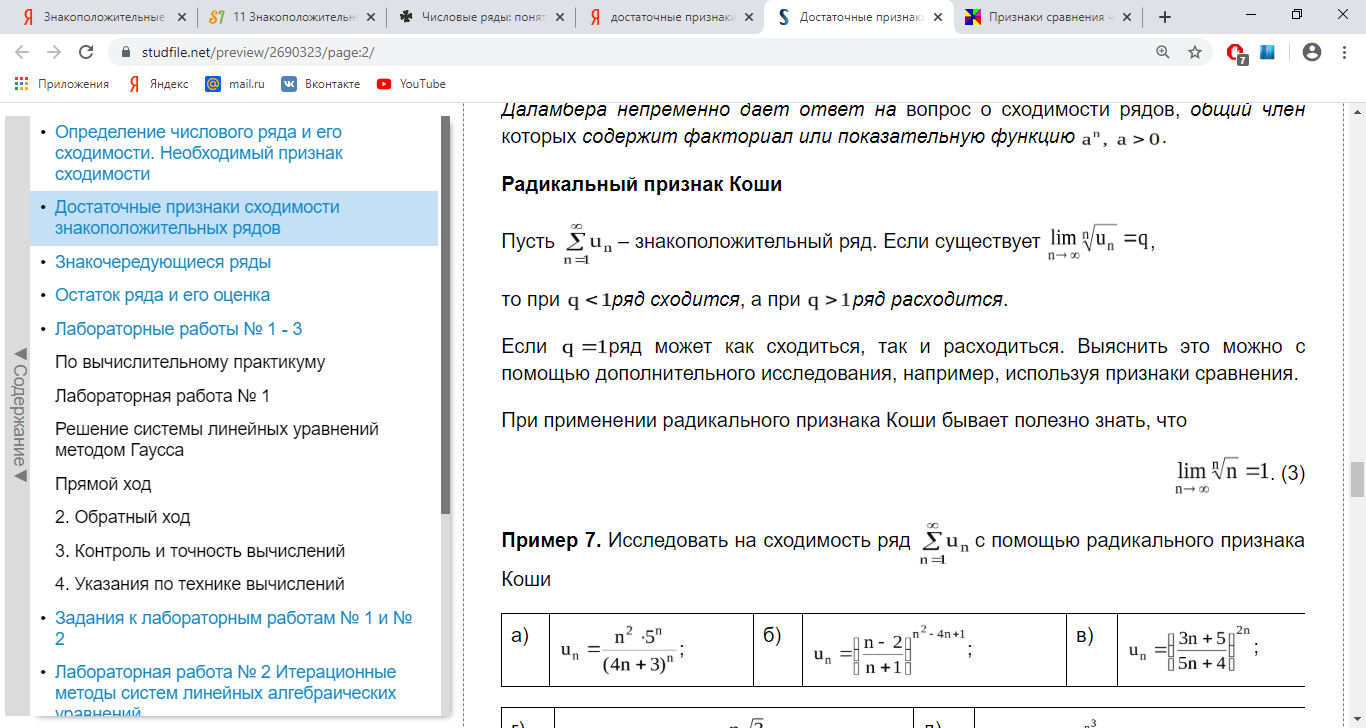Click table cell label в)
The image size is (1366, 728).
[x=1085, y=636]
